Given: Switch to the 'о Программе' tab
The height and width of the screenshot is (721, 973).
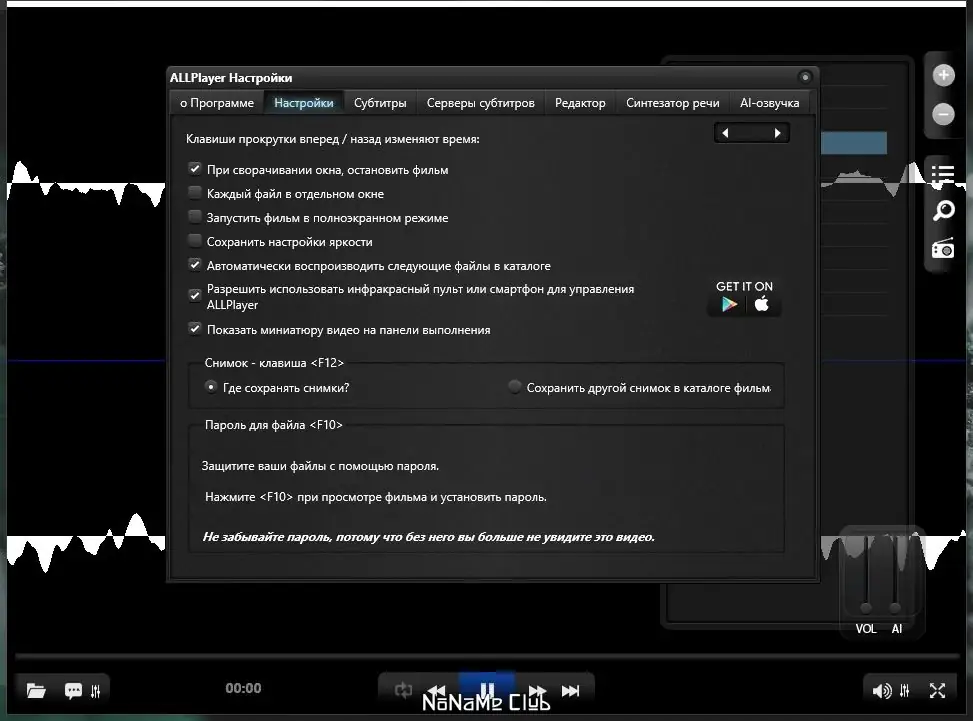Looking at the screenshot, I should point(217,103).
